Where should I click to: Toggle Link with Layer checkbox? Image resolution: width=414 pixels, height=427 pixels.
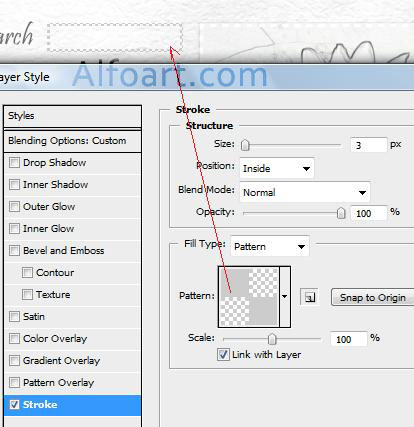[223, 354]
